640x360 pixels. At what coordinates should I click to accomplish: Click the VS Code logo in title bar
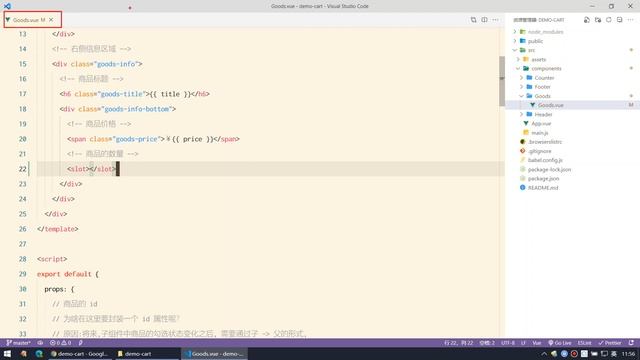7,6
